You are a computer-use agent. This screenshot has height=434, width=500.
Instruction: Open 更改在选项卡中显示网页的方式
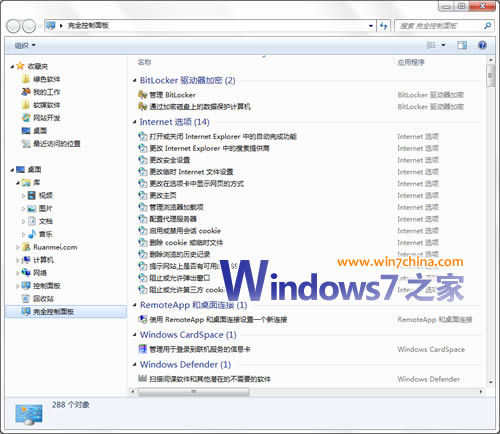click(196, 184)
